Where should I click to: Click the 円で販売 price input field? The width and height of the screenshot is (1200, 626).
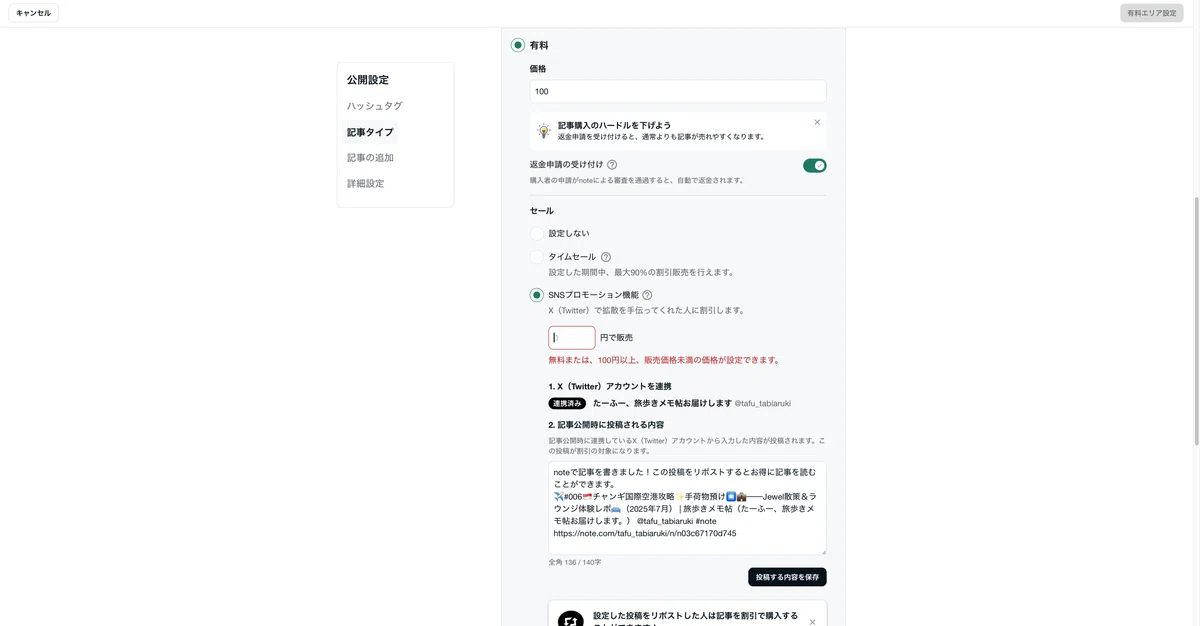click(572, 338)
